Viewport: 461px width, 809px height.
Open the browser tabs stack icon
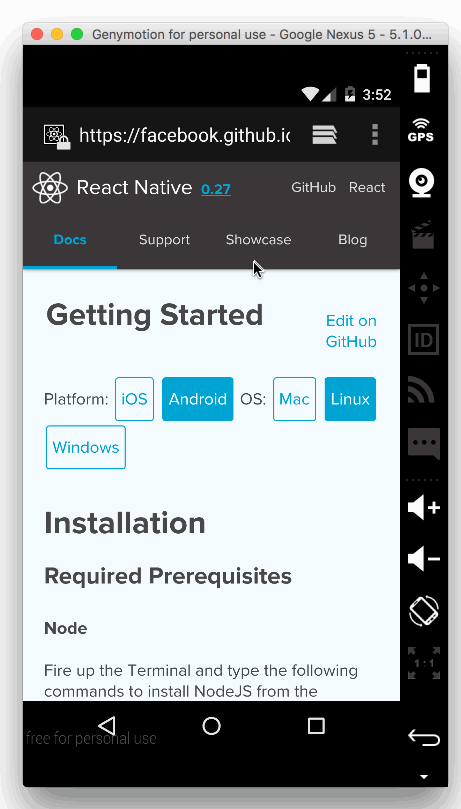tap(324, 135)
